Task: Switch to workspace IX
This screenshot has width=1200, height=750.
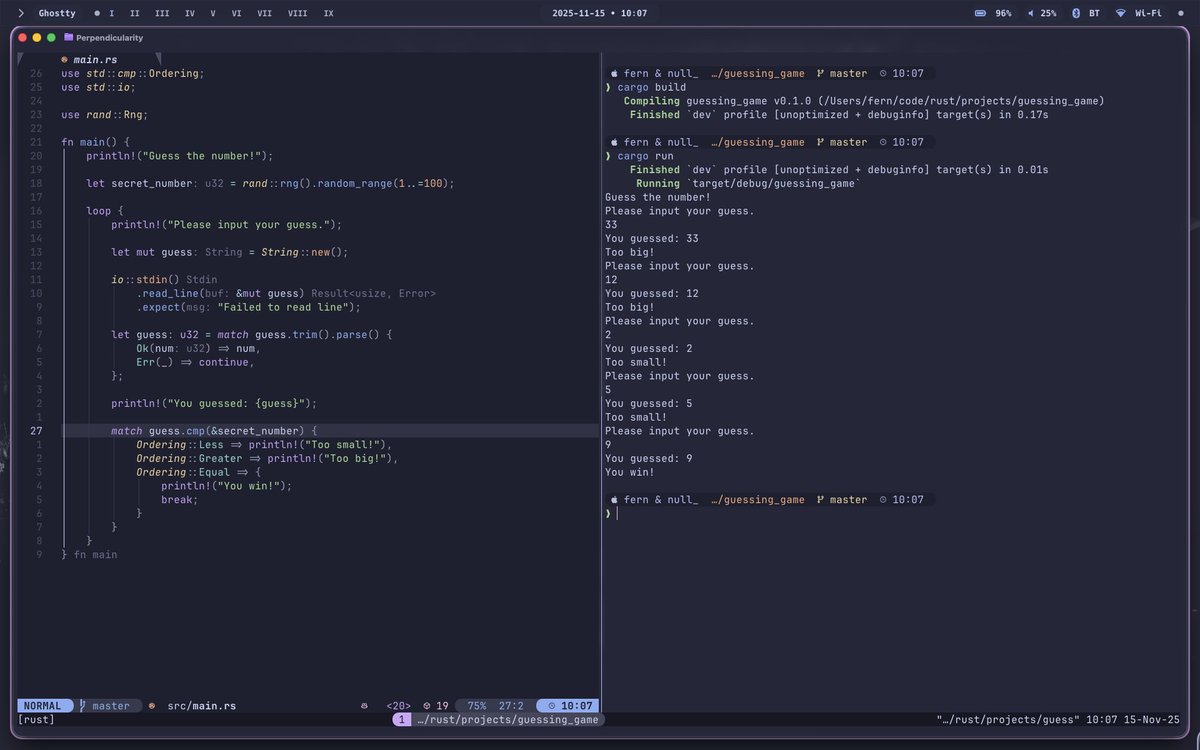Action: coord(329,14)
